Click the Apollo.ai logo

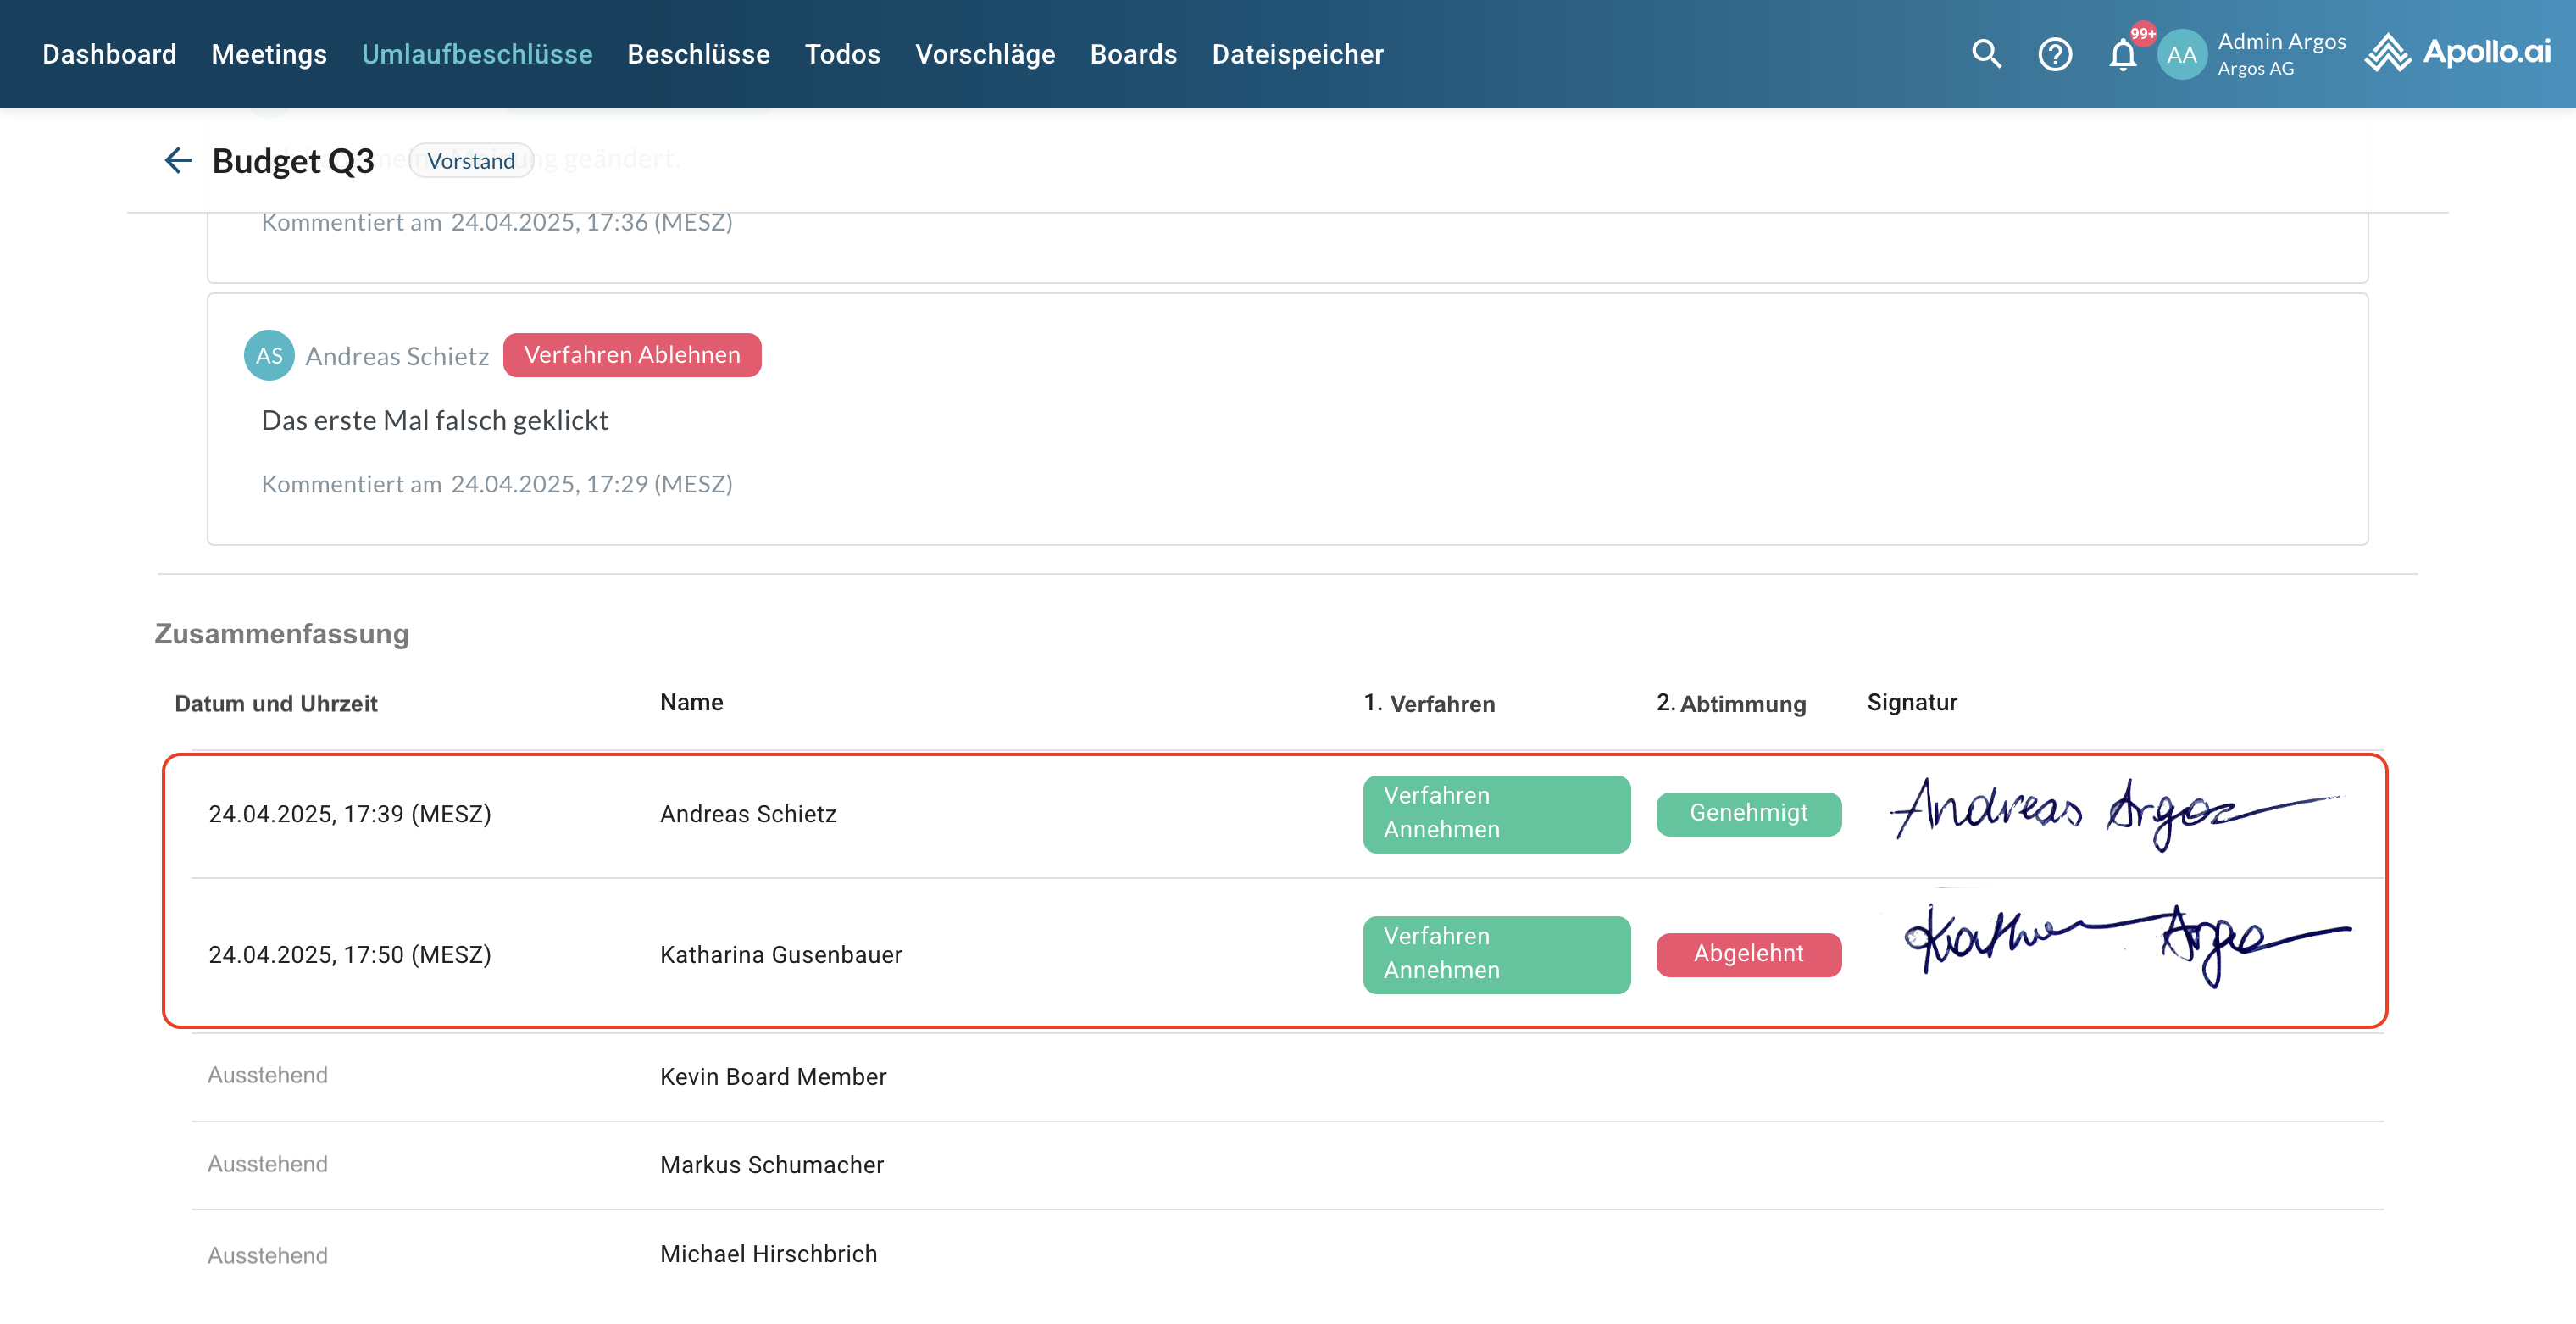tap(2458, 53)
